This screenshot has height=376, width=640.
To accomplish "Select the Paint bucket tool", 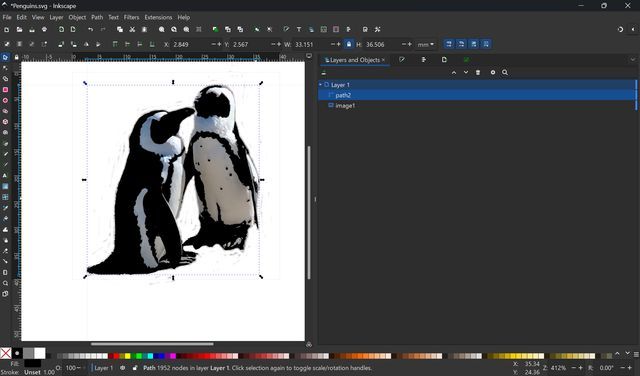I will tap(5, 218).
